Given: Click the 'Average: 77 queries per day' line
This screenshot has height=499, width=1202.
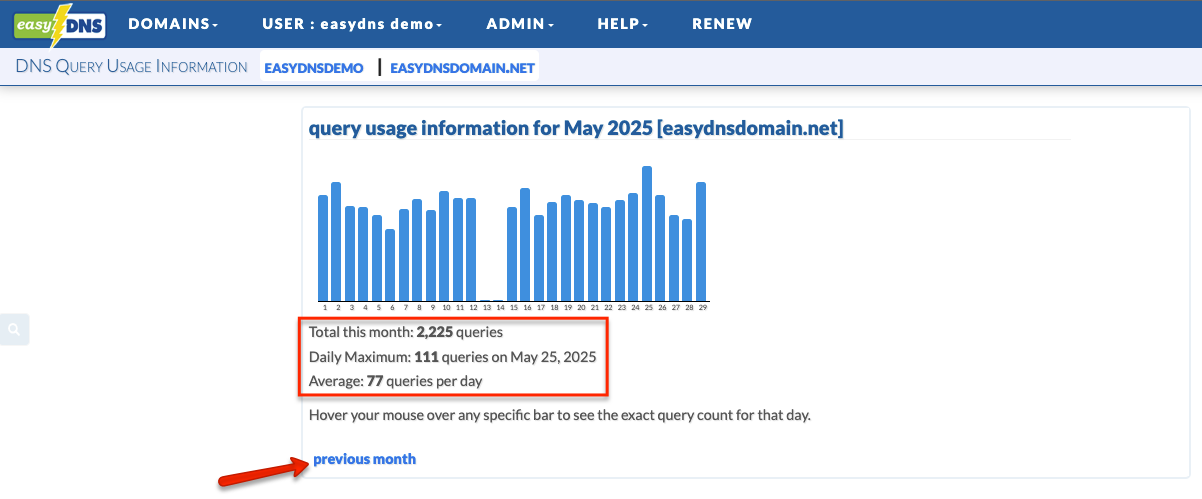Looking at the screenshot, I should (397, 381).
